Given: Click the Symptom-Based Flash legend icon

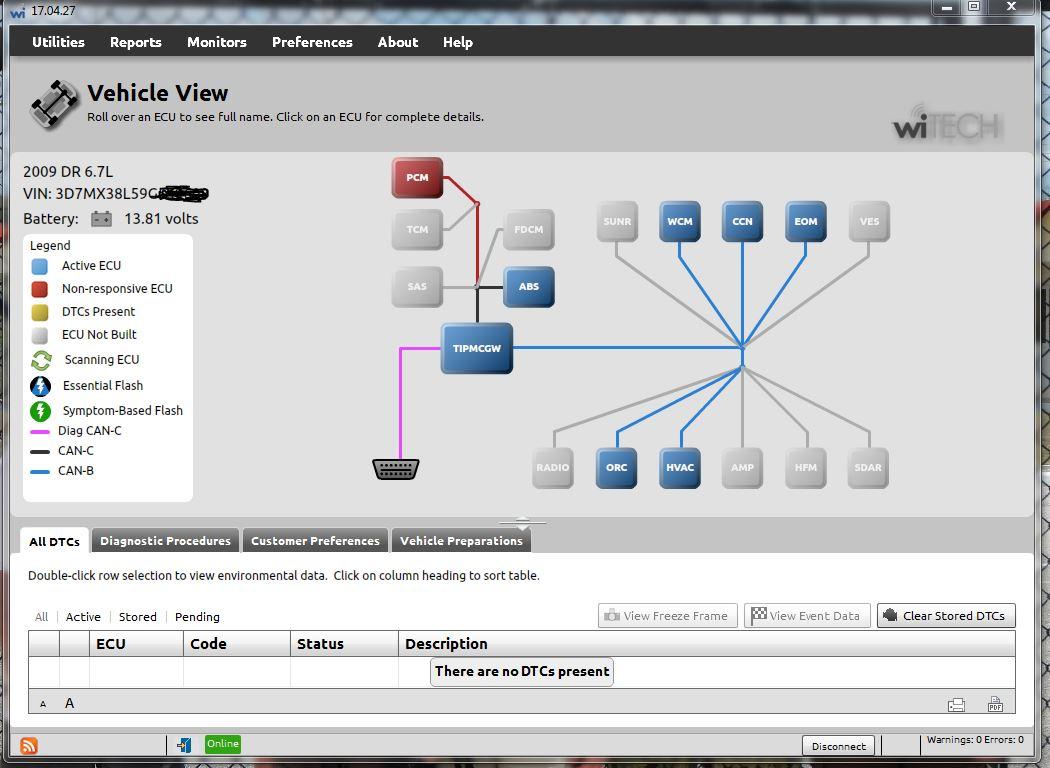Looking at the screenshot, I should click(40, 410).
